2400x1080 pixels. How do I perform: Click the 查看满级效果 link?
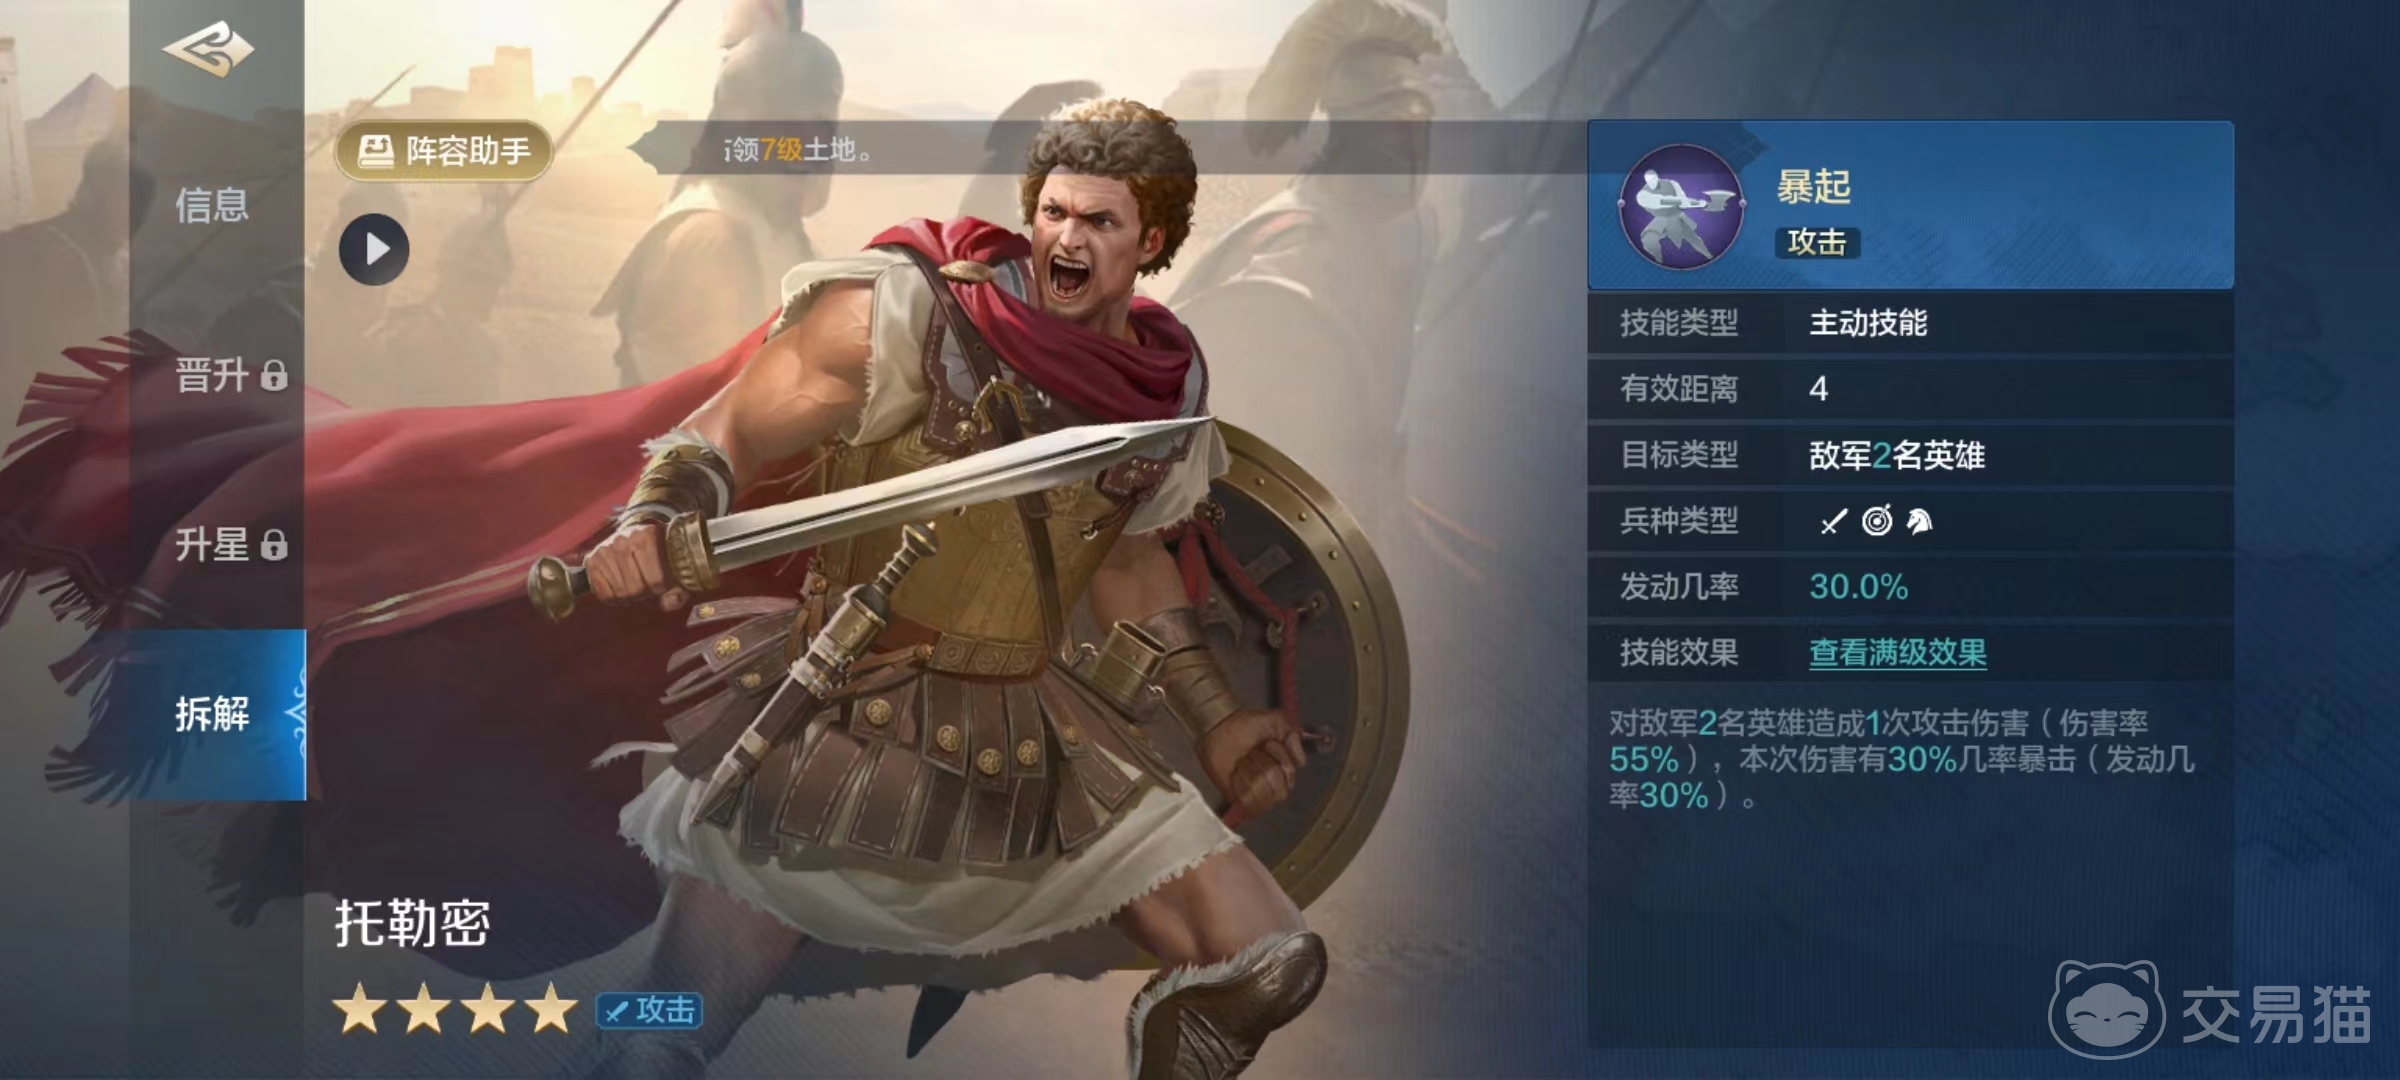click(x=1897, y=653)
